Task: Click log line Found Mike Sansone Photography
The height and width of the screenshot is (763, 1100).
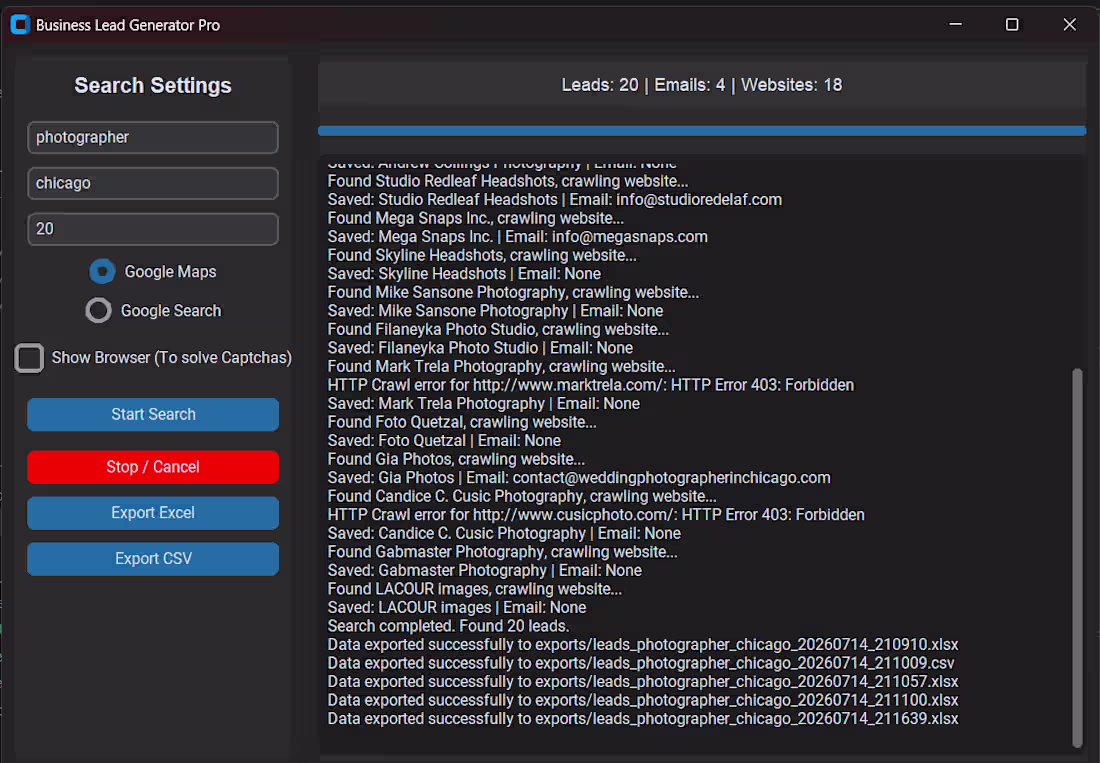Action: [x=513, y=292]
